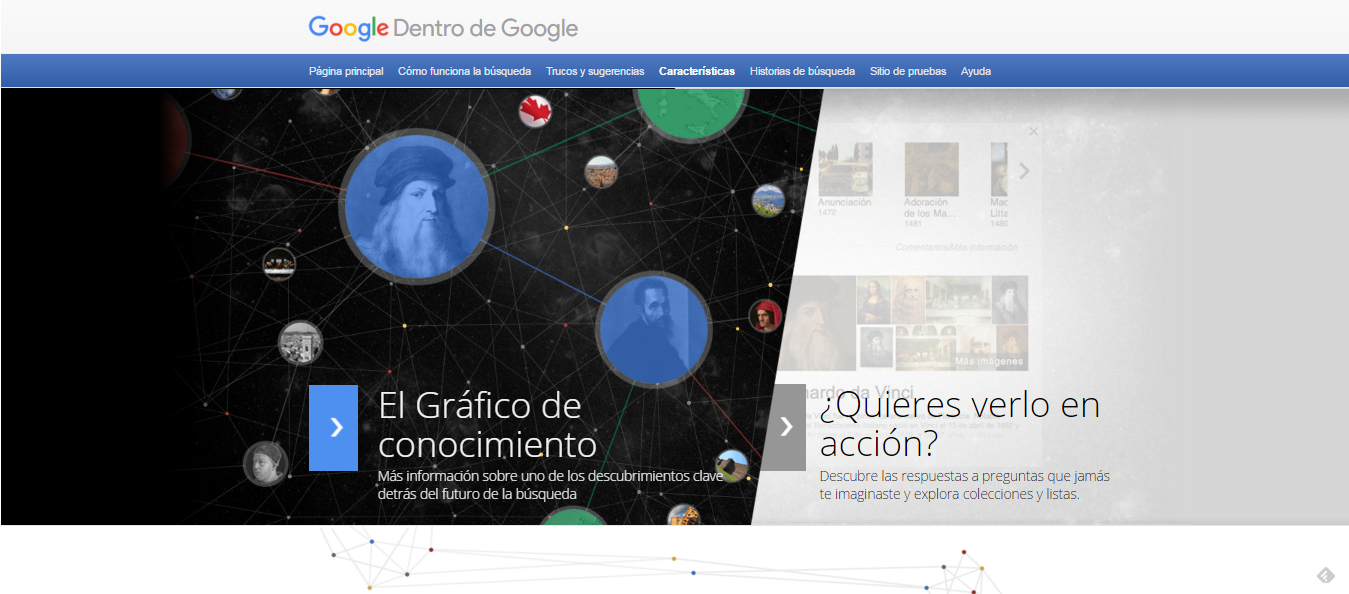Click blue arrow button beside El Gráfico de conocimiento
The image size is (1349, 594).
click(x=333, y=428)
